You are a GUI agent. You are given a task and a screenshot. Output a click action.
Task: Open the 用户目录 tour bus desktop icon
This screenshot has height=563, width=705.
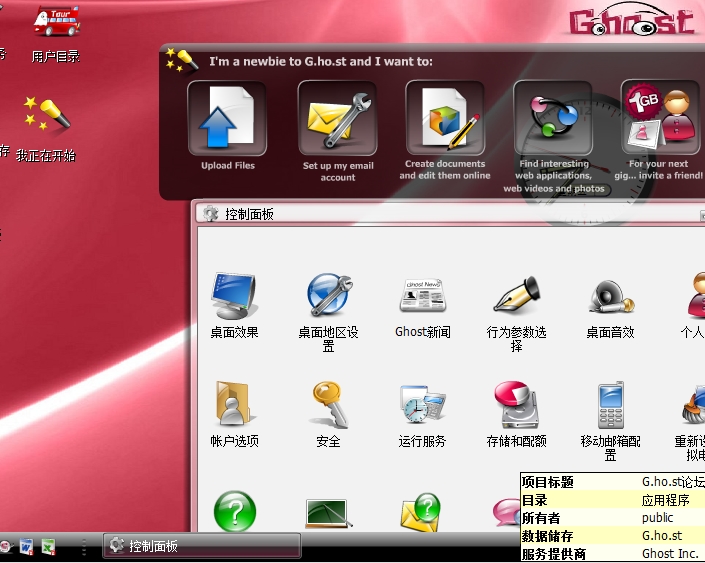pos(56,22)
